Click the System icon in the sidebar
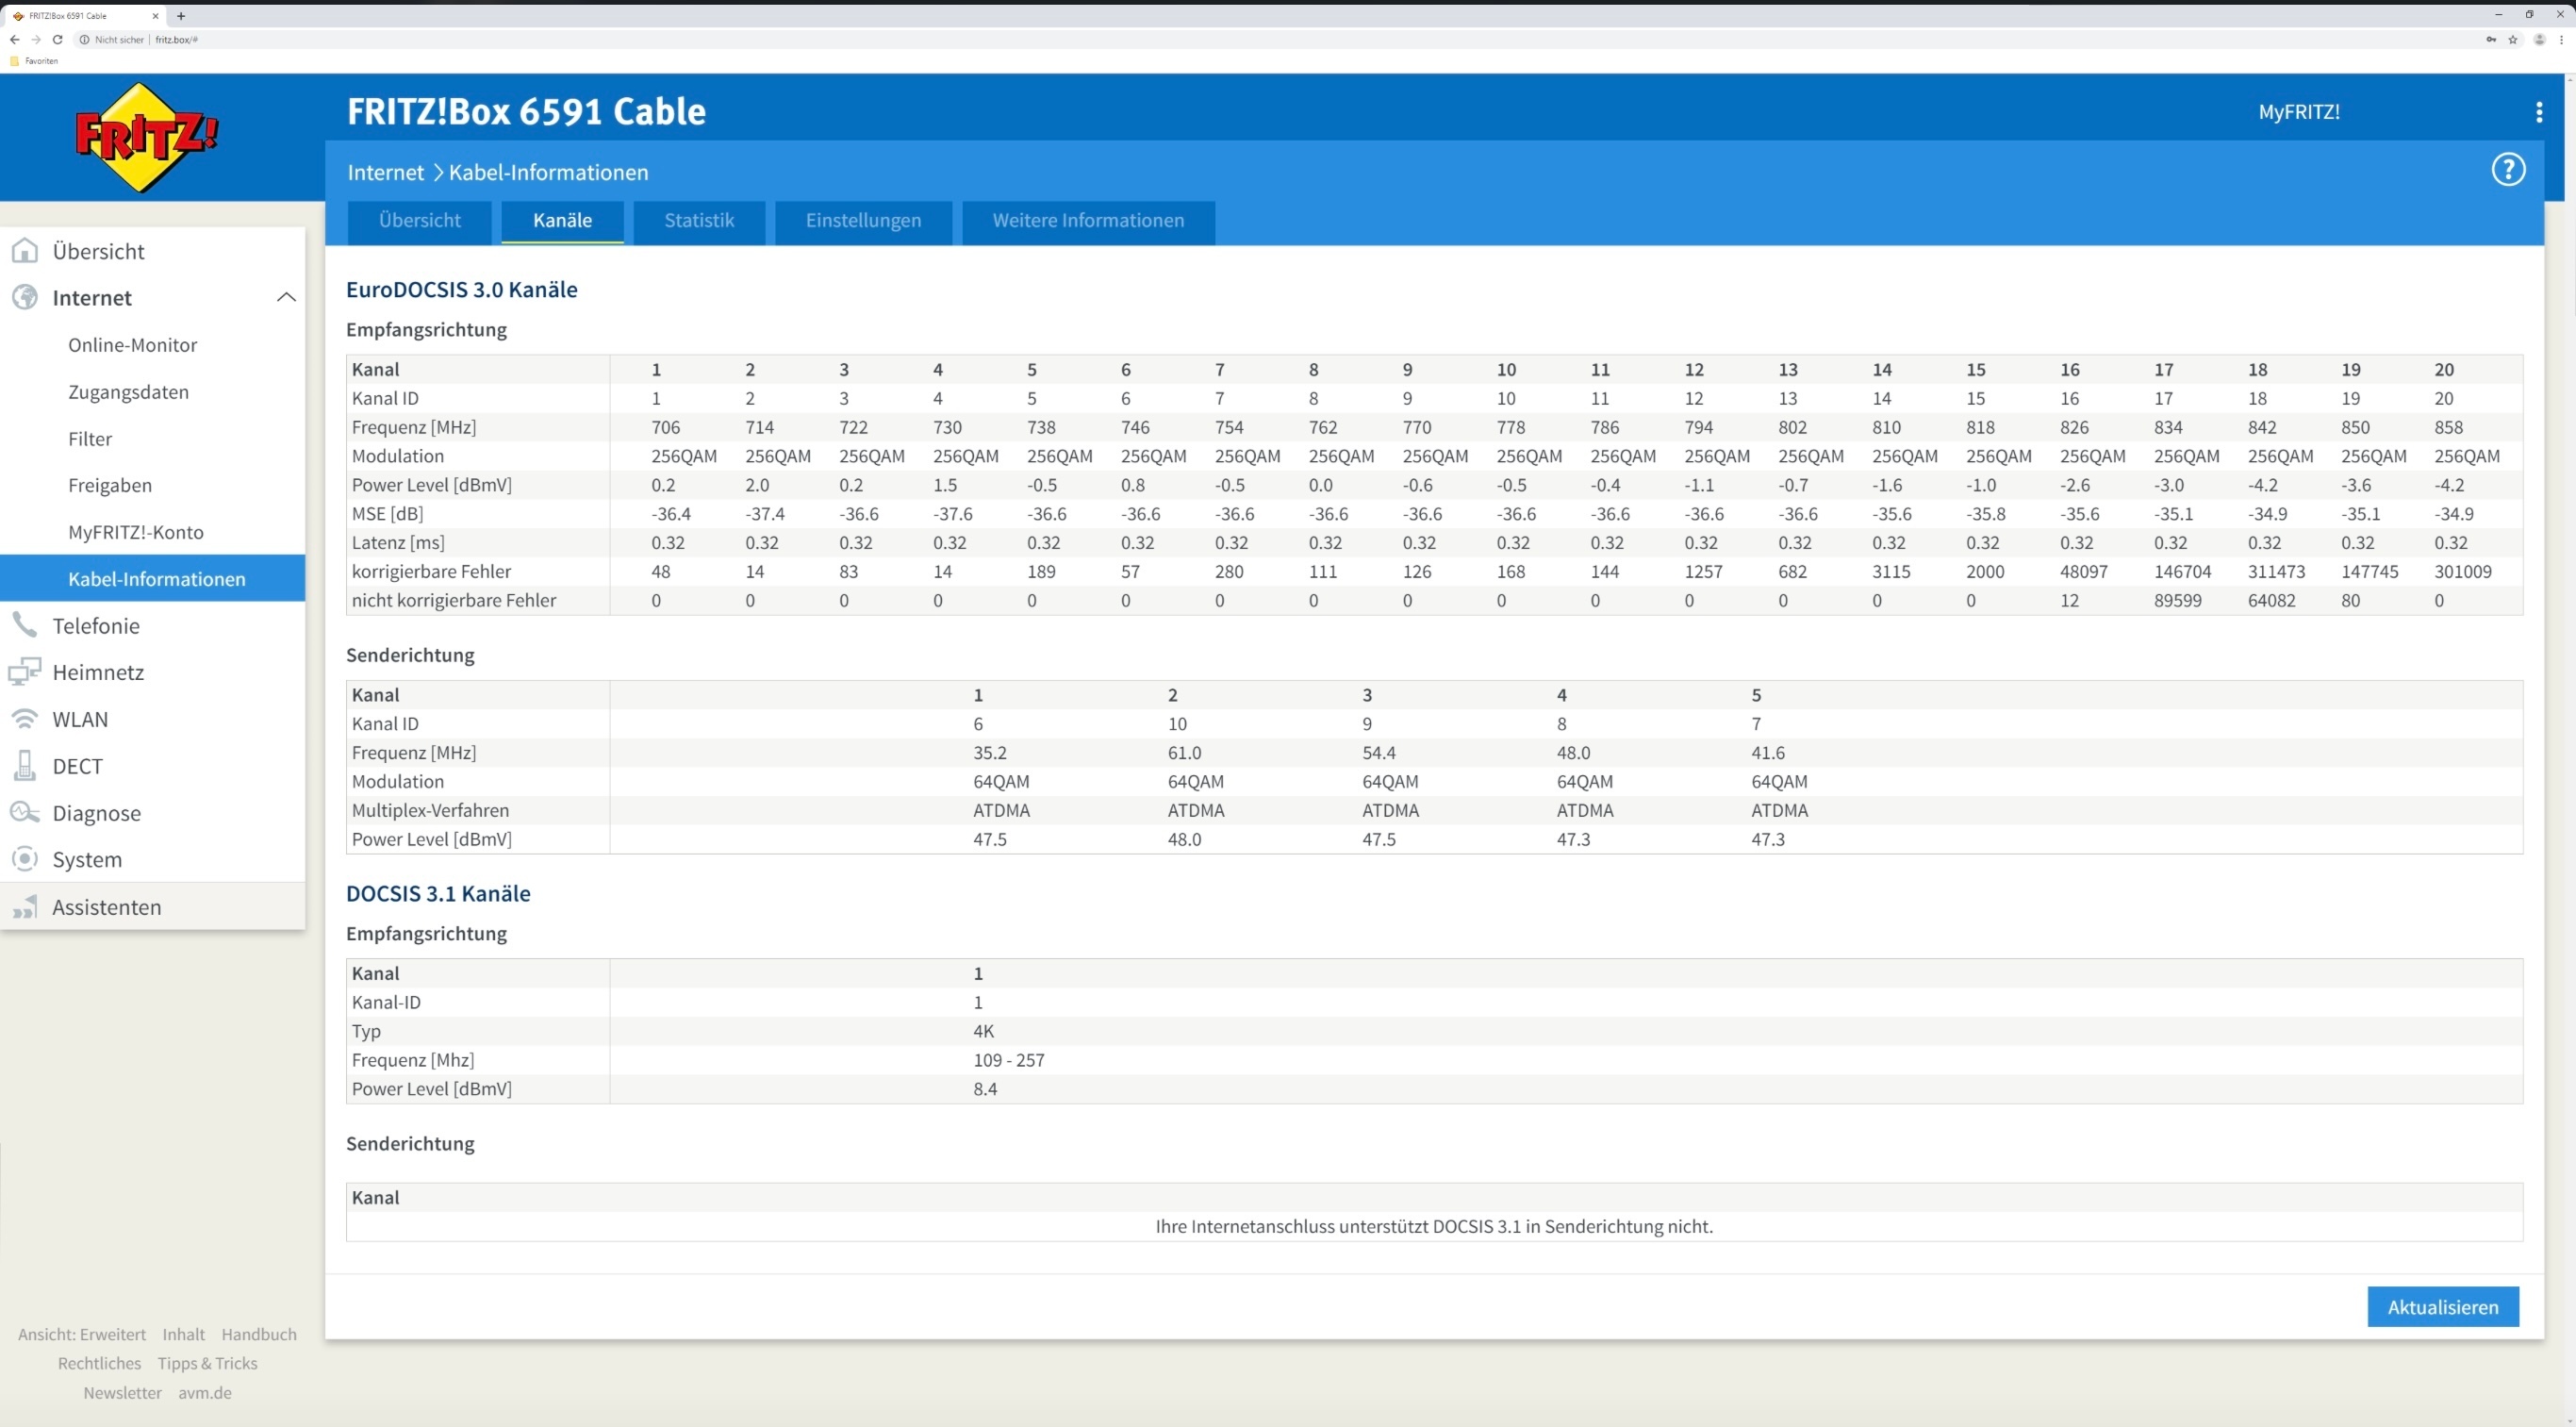The width and height of the screenshot is (2576, 1427). 25,859
